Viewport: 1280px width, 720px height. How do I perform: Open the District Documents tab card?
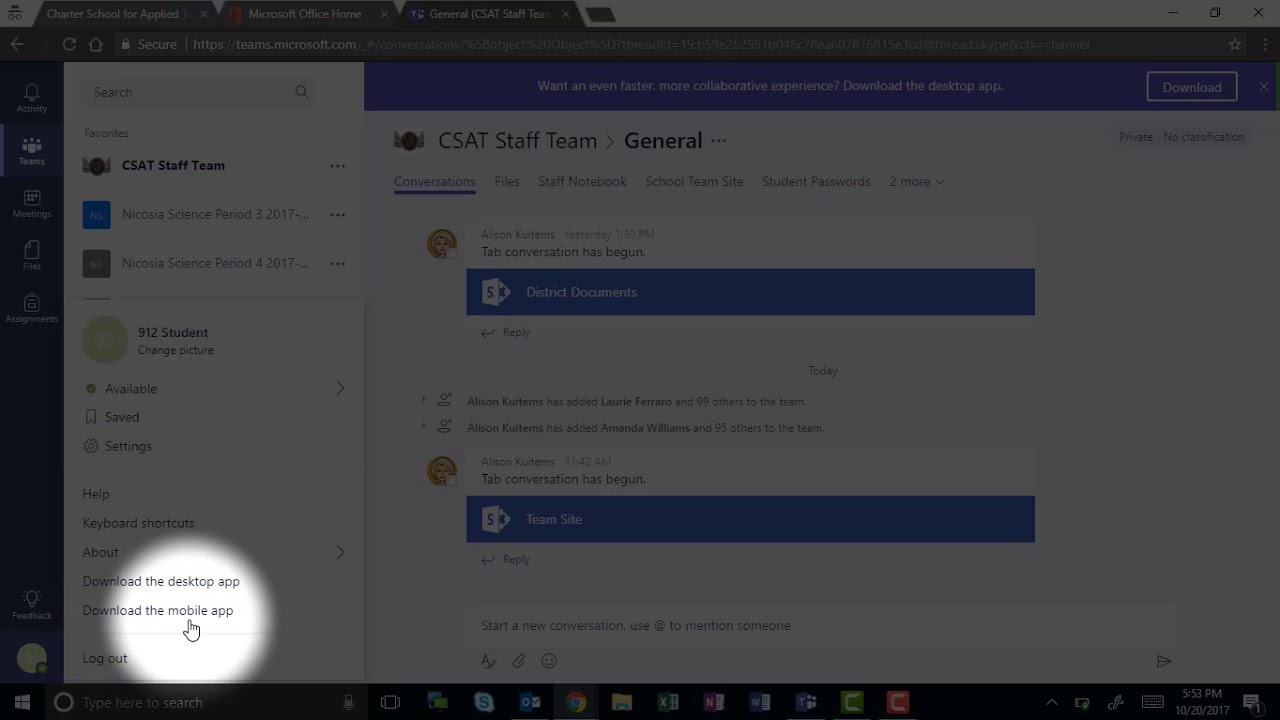(750, 292)
